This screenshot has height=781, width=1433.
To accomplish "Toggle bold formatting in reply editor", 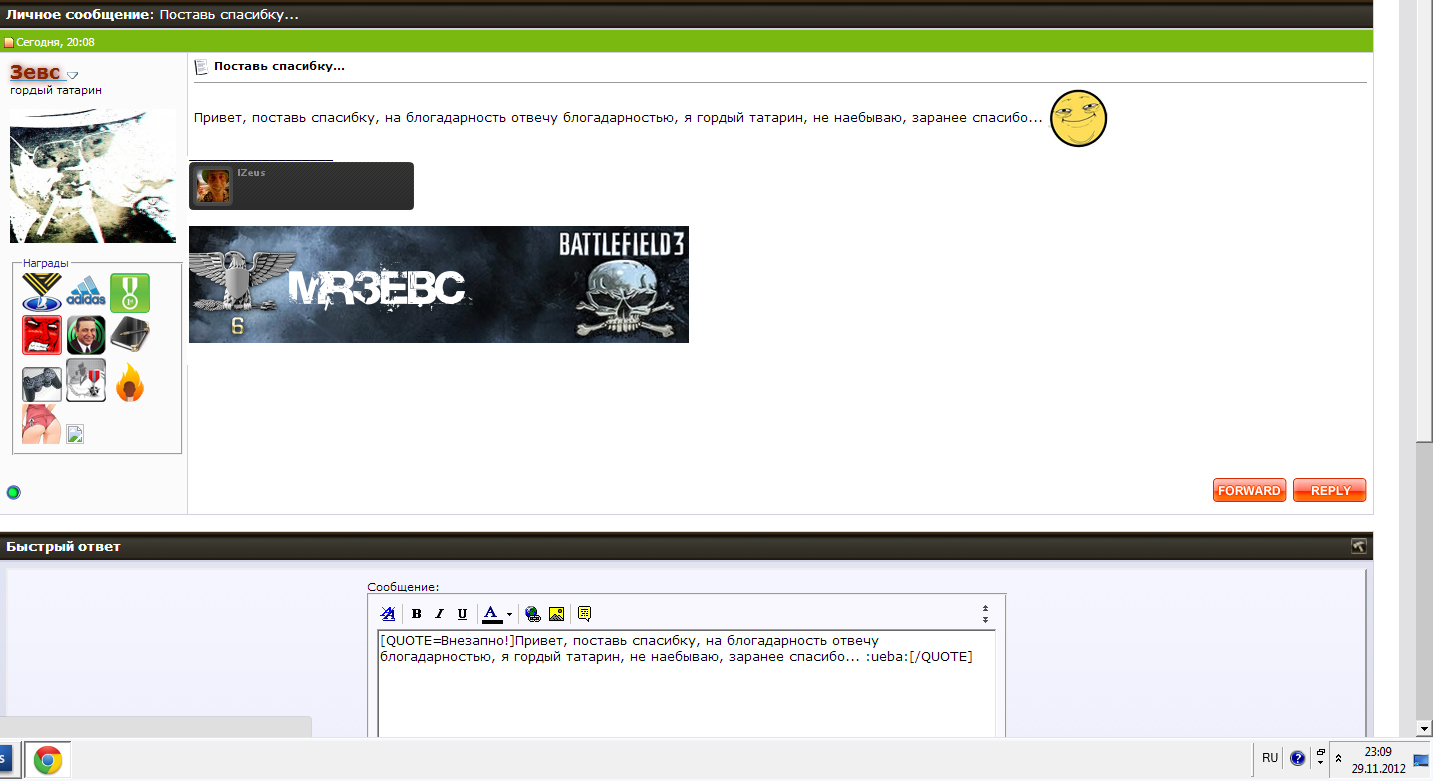I will click(417, 614).
